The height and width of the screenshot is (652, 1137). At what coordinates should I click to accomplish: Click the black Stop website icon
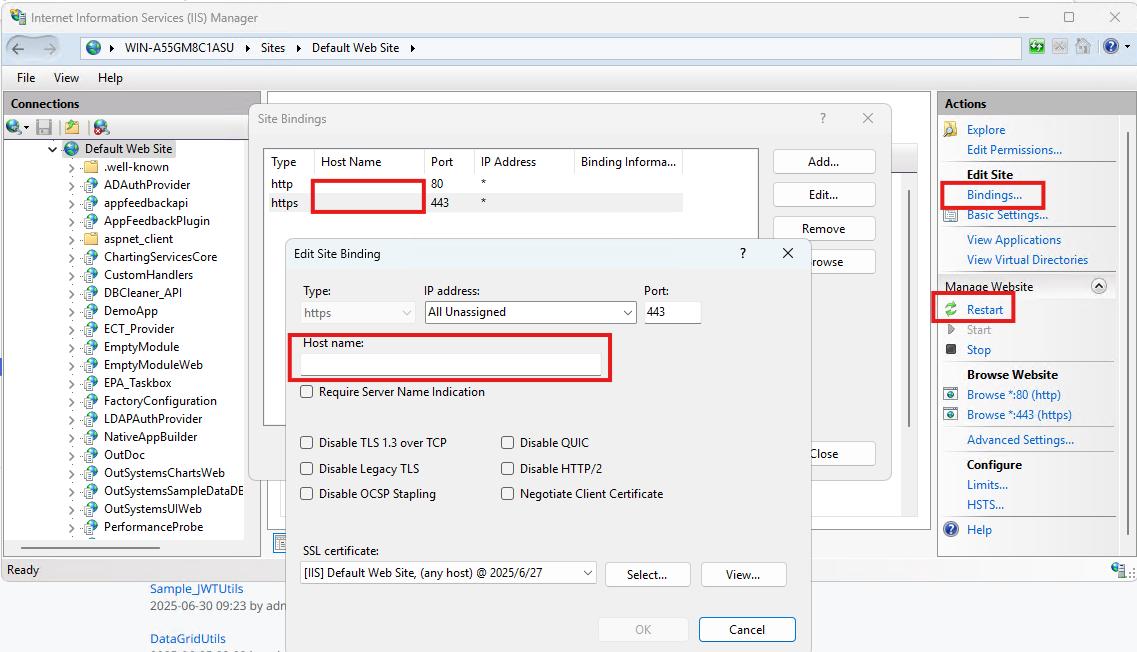951,349
